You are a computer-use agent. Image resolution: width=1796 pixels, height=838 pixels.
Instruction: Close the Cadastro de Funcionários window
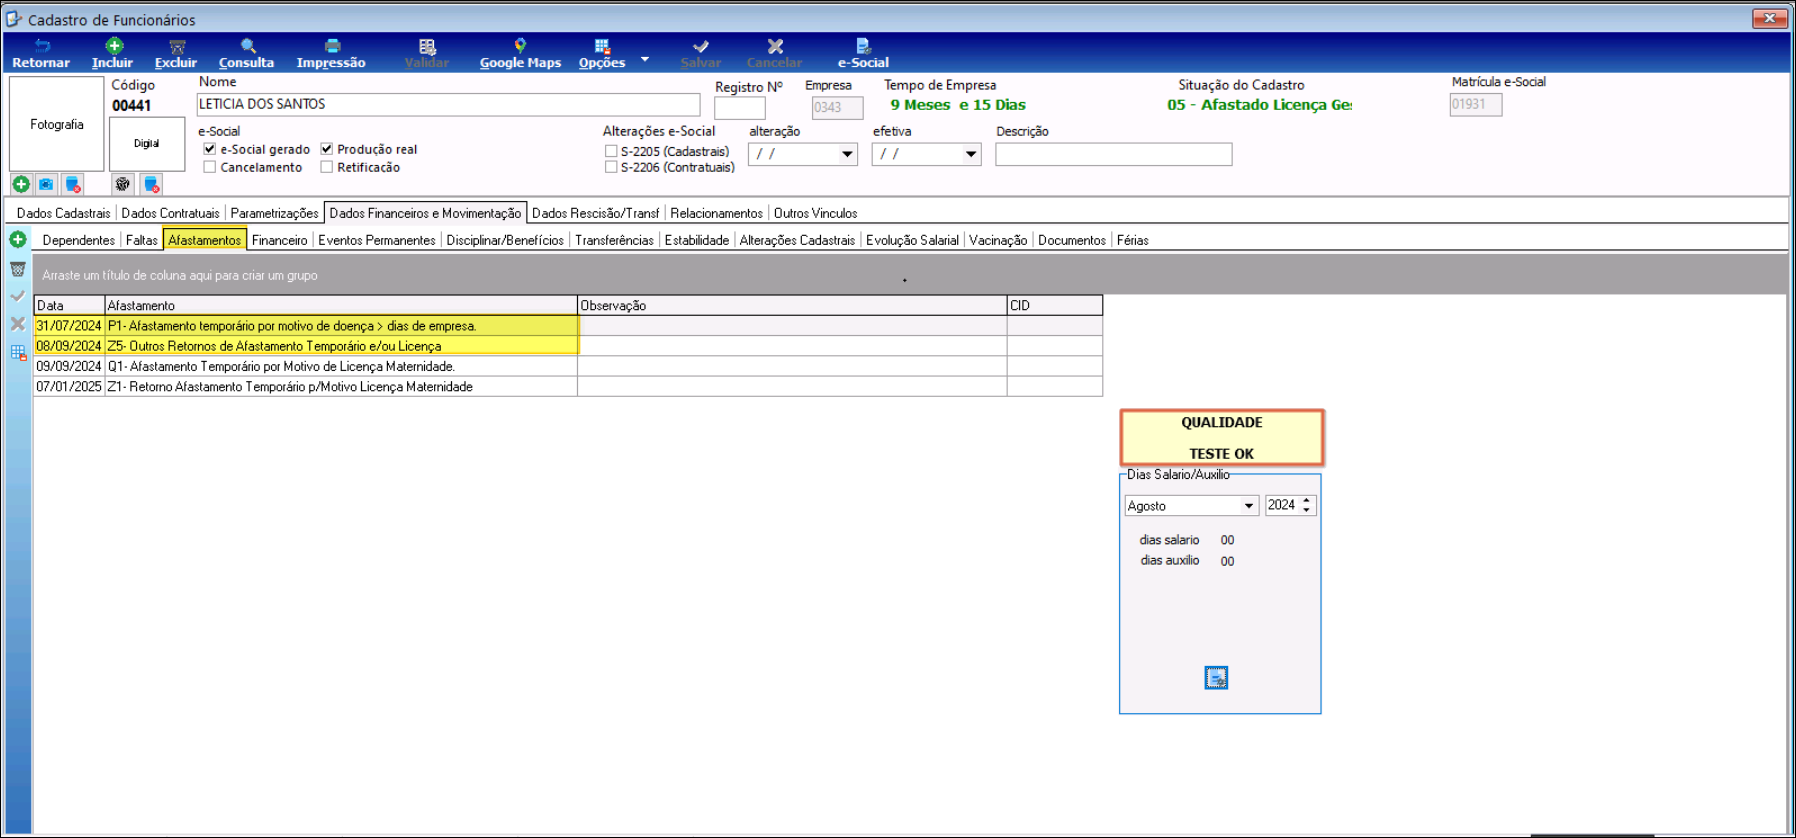1769,18
